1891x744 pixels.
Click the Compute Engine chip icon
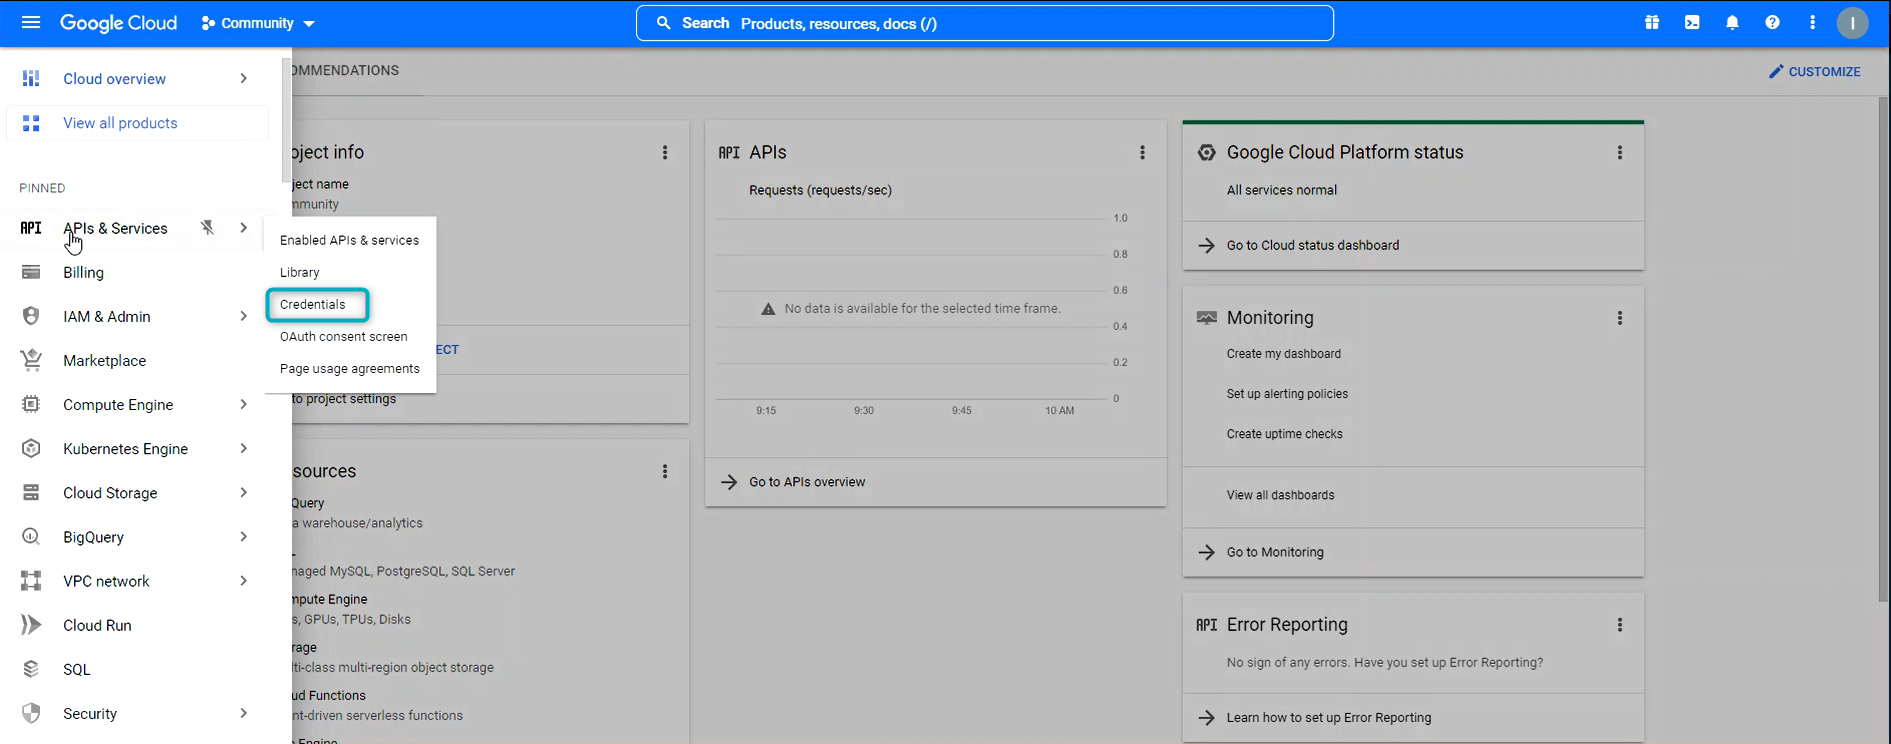(31, 404)
